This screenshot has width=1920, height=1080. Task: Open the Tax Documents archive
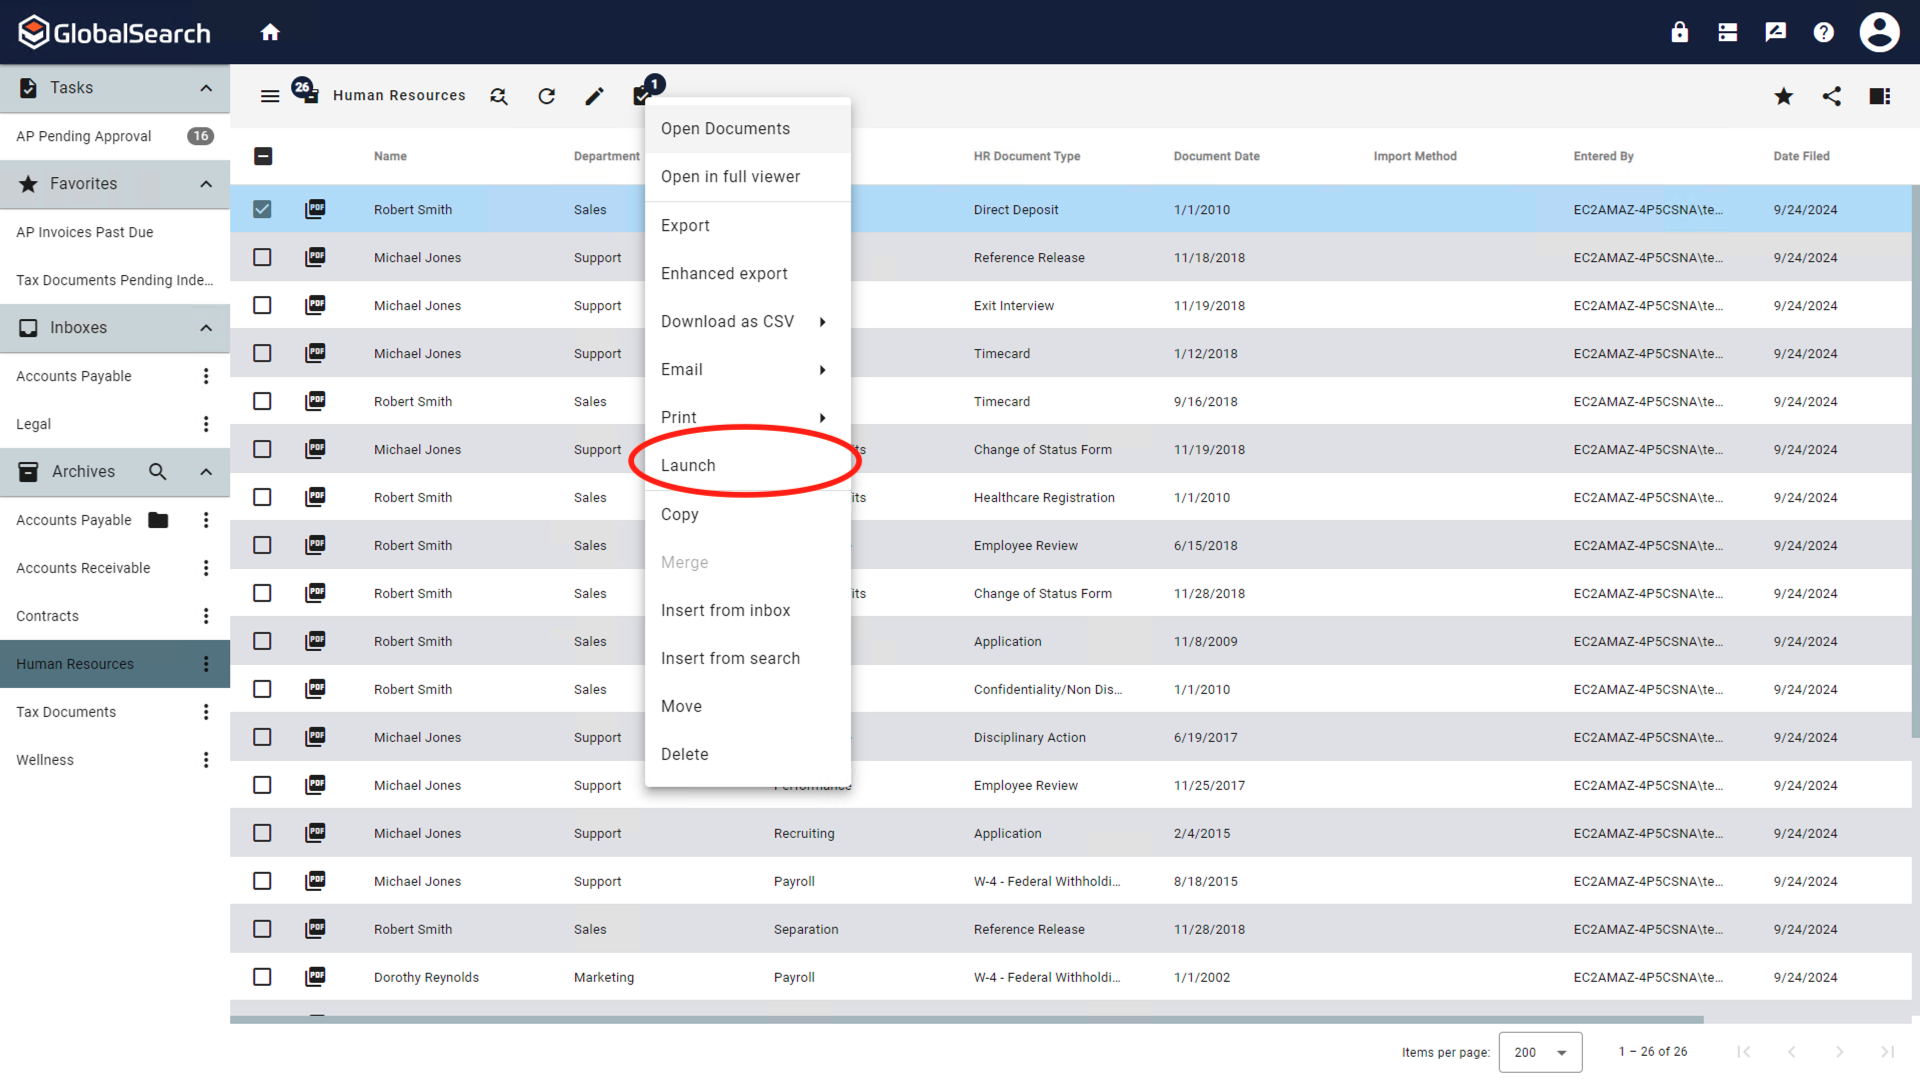tap(65, 711)
